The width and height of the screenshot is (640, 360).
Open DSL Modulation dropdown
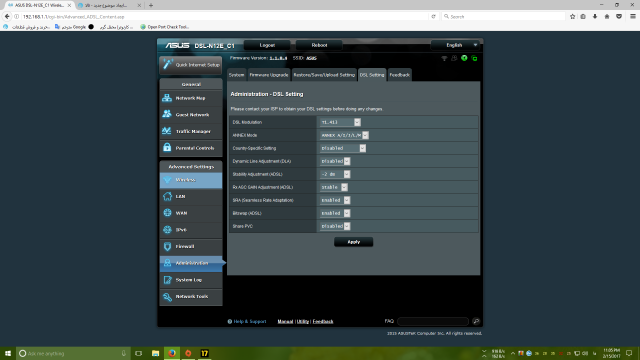[340, 122]
